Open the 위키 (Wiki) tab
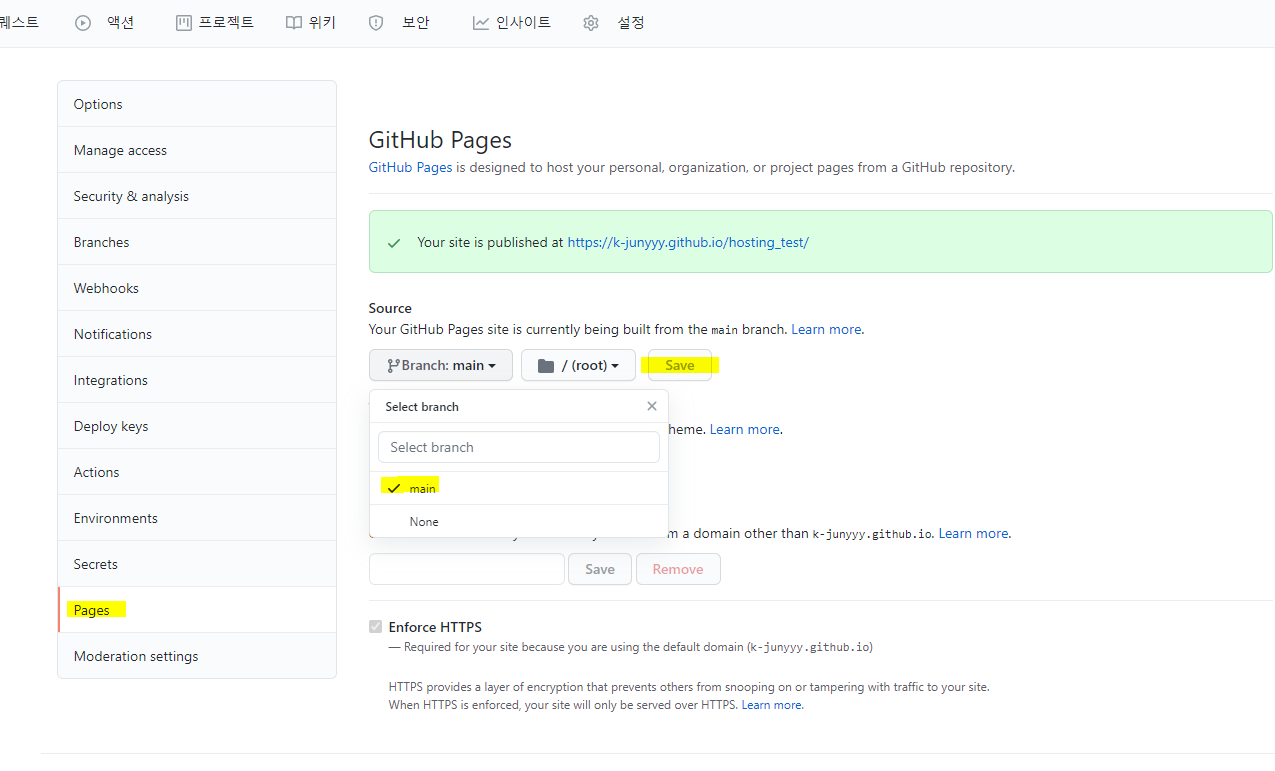The width and height of the screenshot is (1275, 771). [311, 22]
